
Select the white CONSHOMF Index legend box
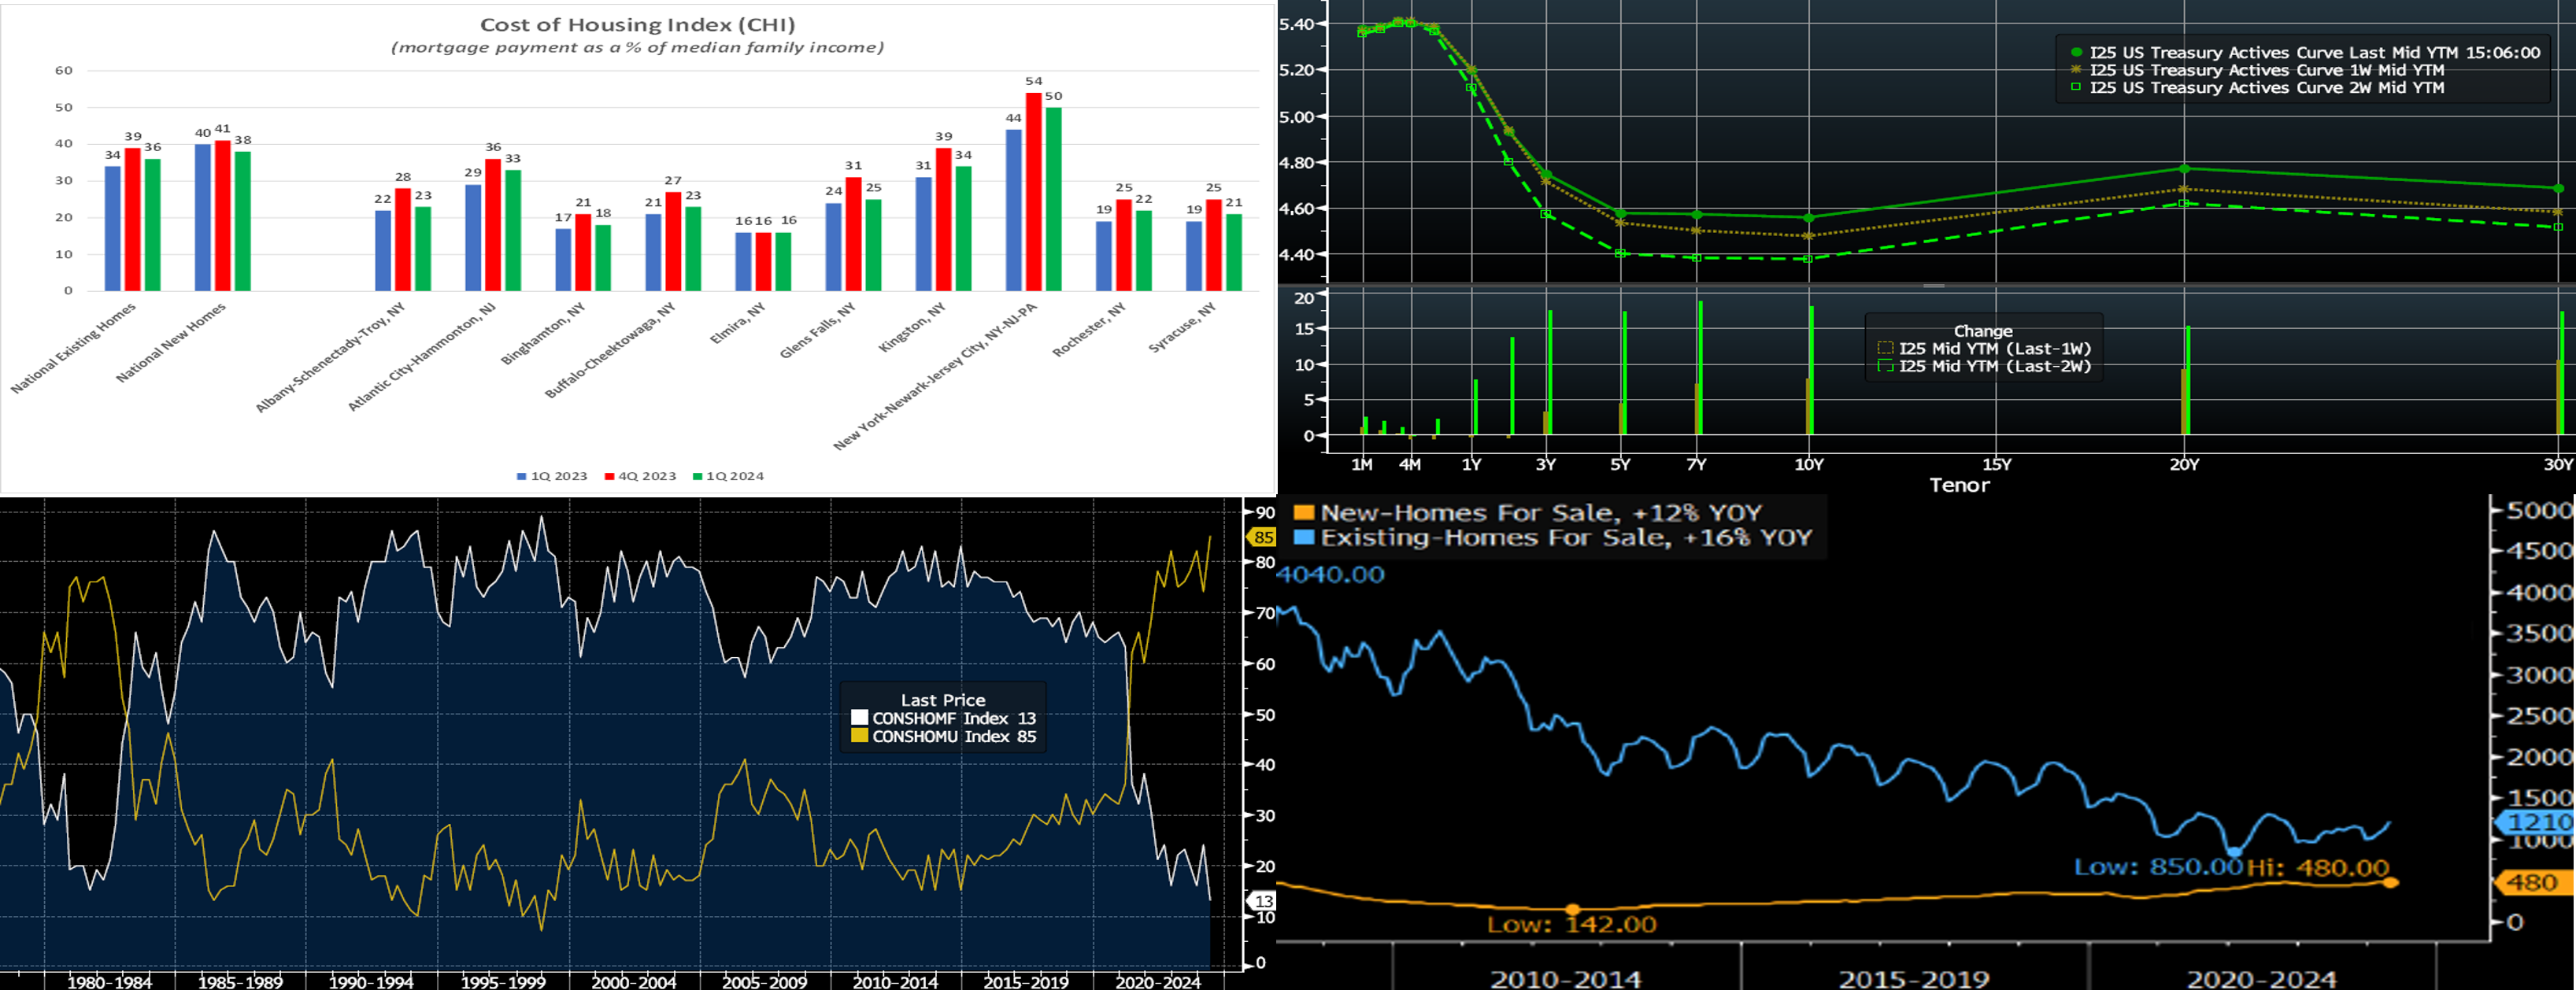859,718
